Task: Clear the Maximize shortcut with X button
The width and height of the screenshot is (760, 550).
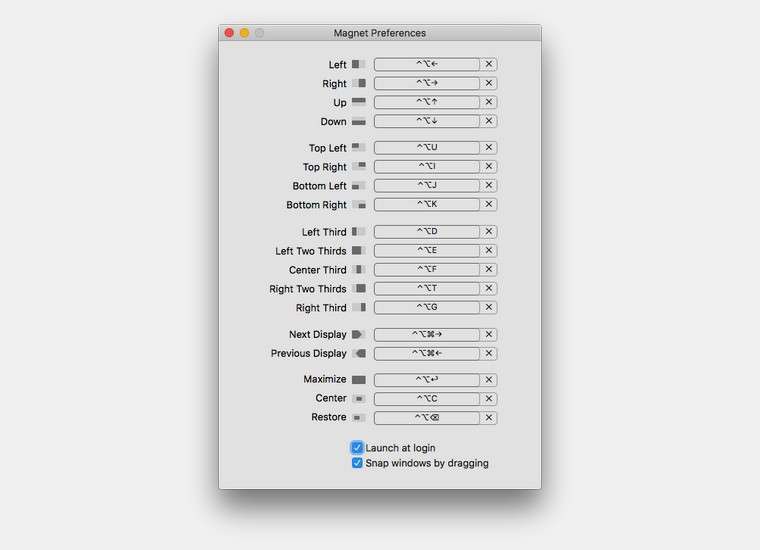Action: coord(489,380)
